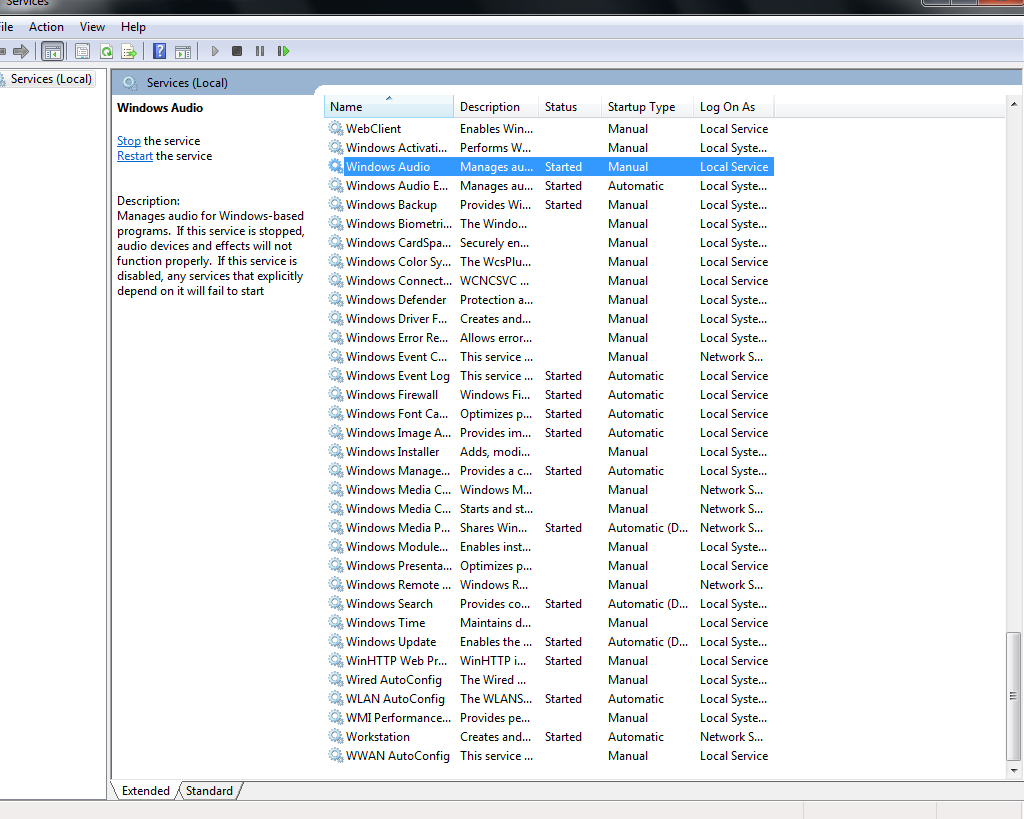
Task: Toggle the Show/Hide Action Pane icon
Action: click(x=184, y=51)
